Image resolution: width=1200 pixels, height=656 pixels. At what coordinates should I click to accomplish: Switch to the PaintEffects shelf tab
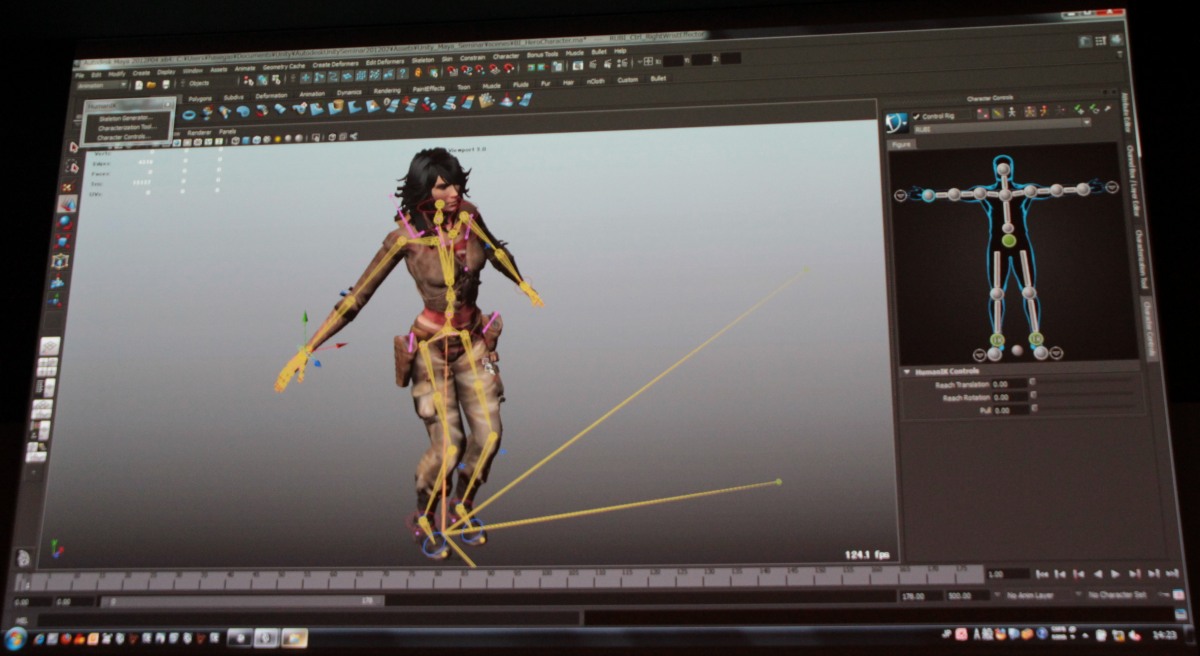pos(428,89)
